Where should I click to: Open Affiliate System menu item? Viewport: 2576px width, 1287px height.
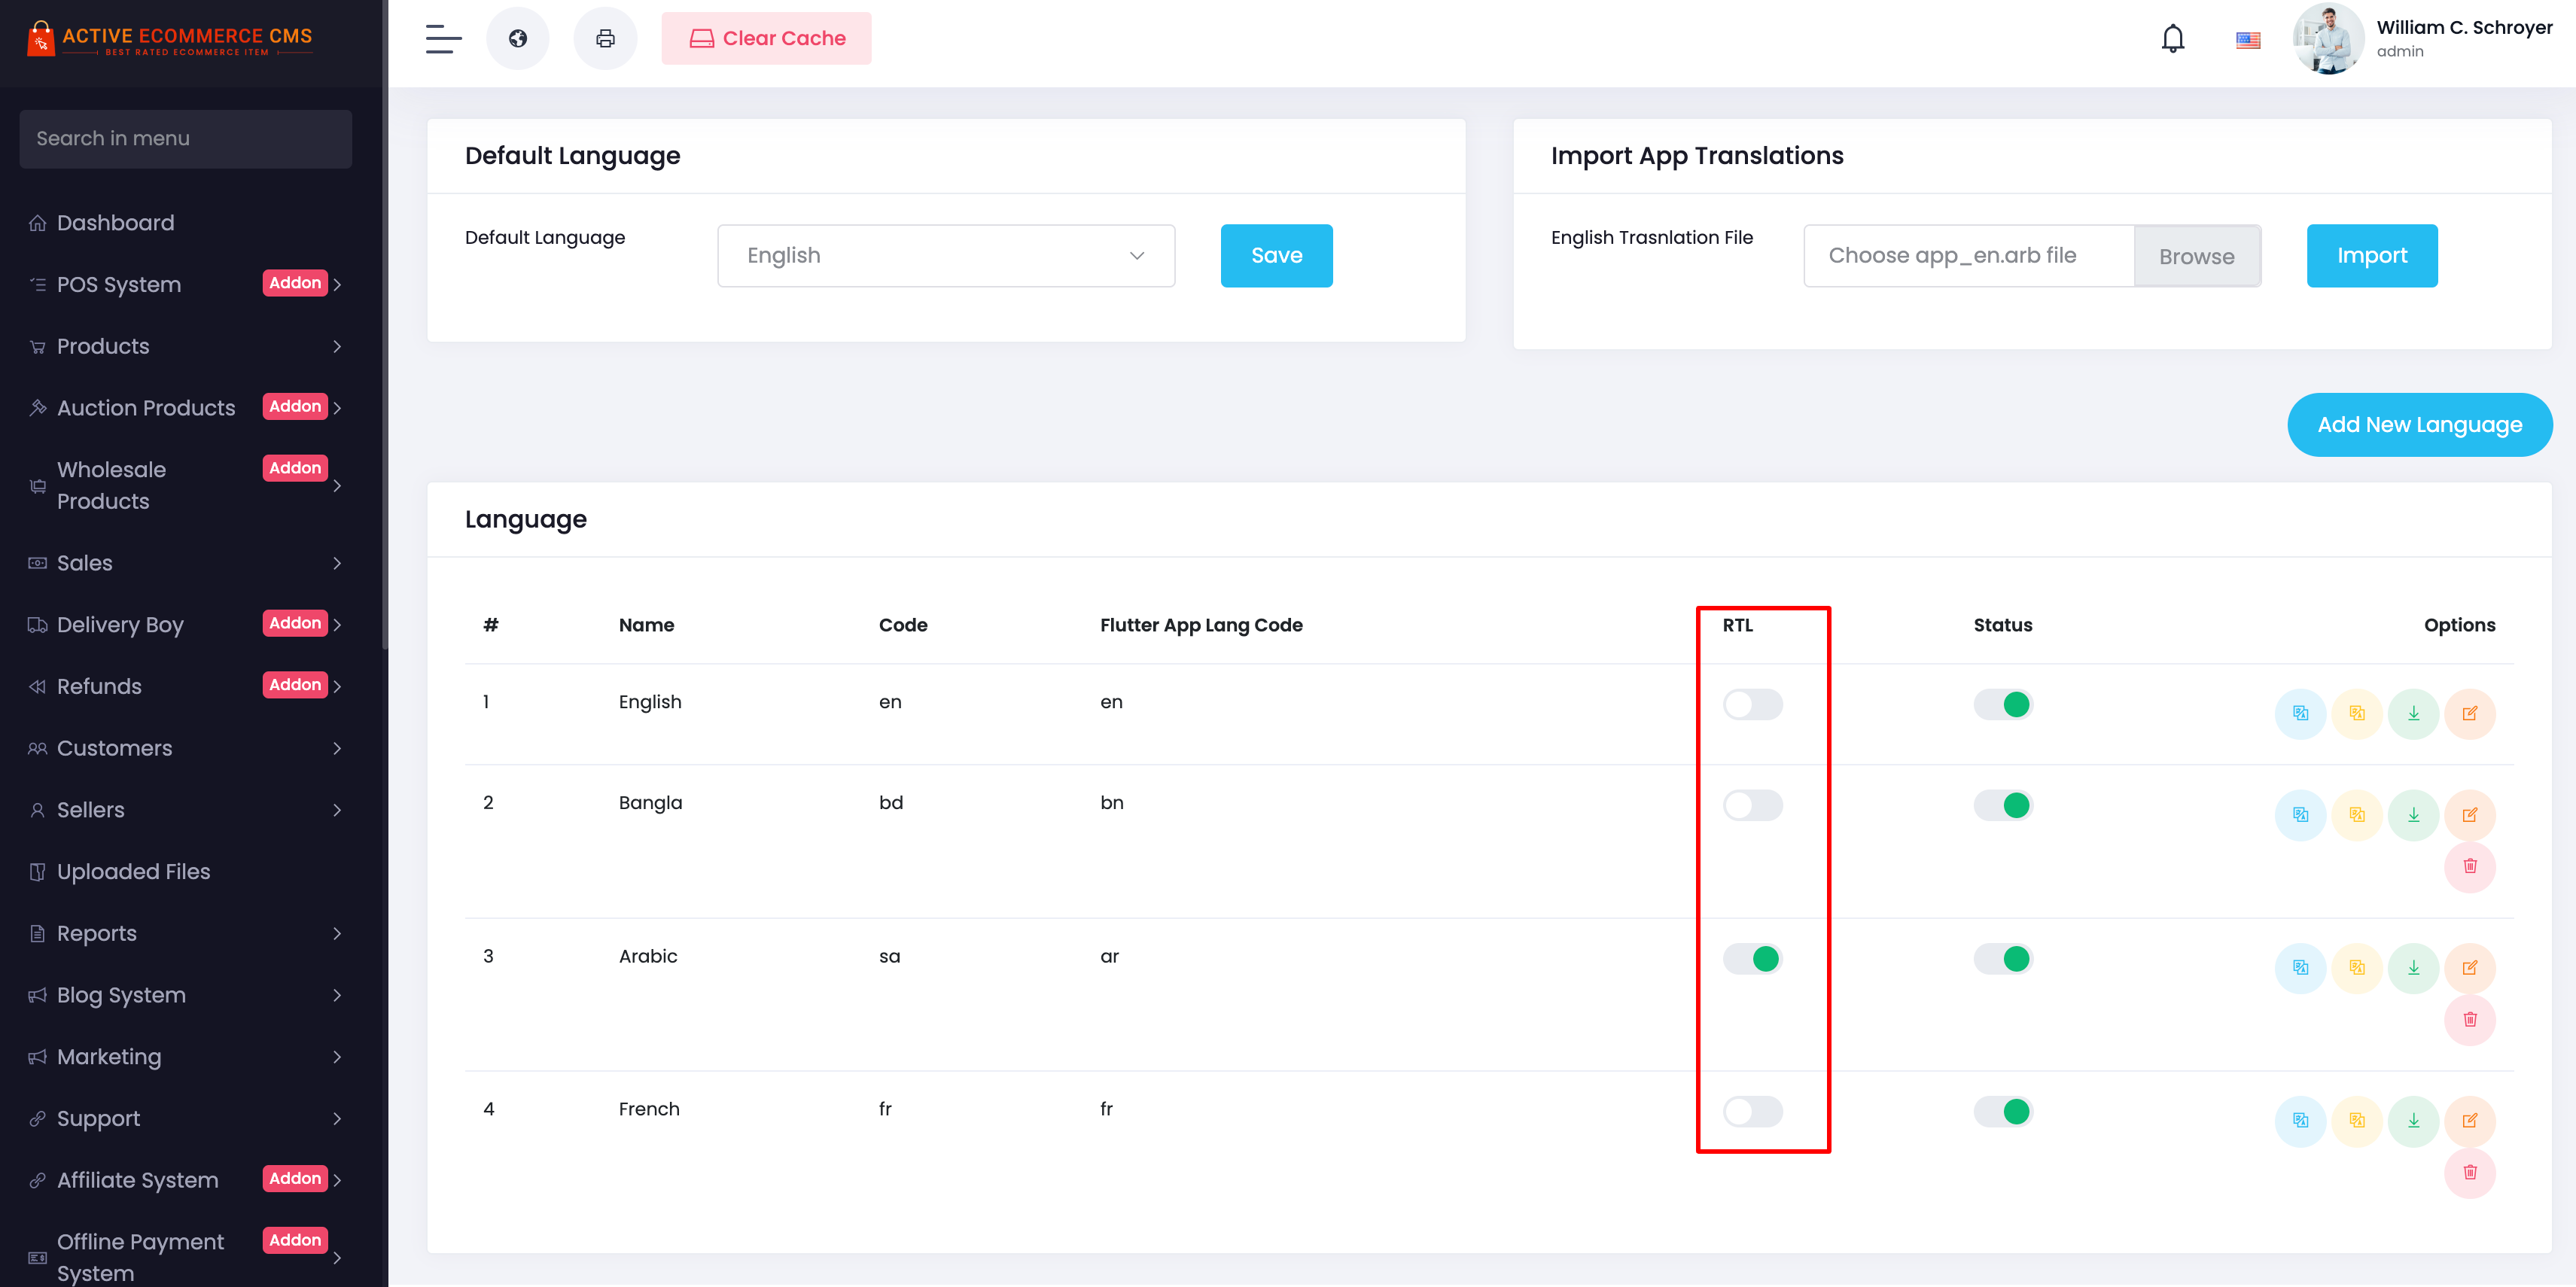[x=186, y=1180]
